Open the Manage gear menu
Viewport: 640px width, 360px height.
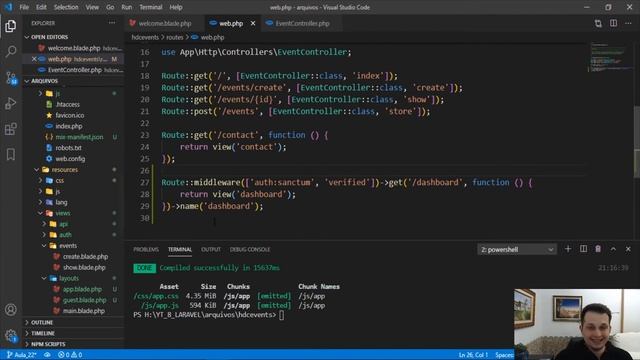tap(11, 336)
